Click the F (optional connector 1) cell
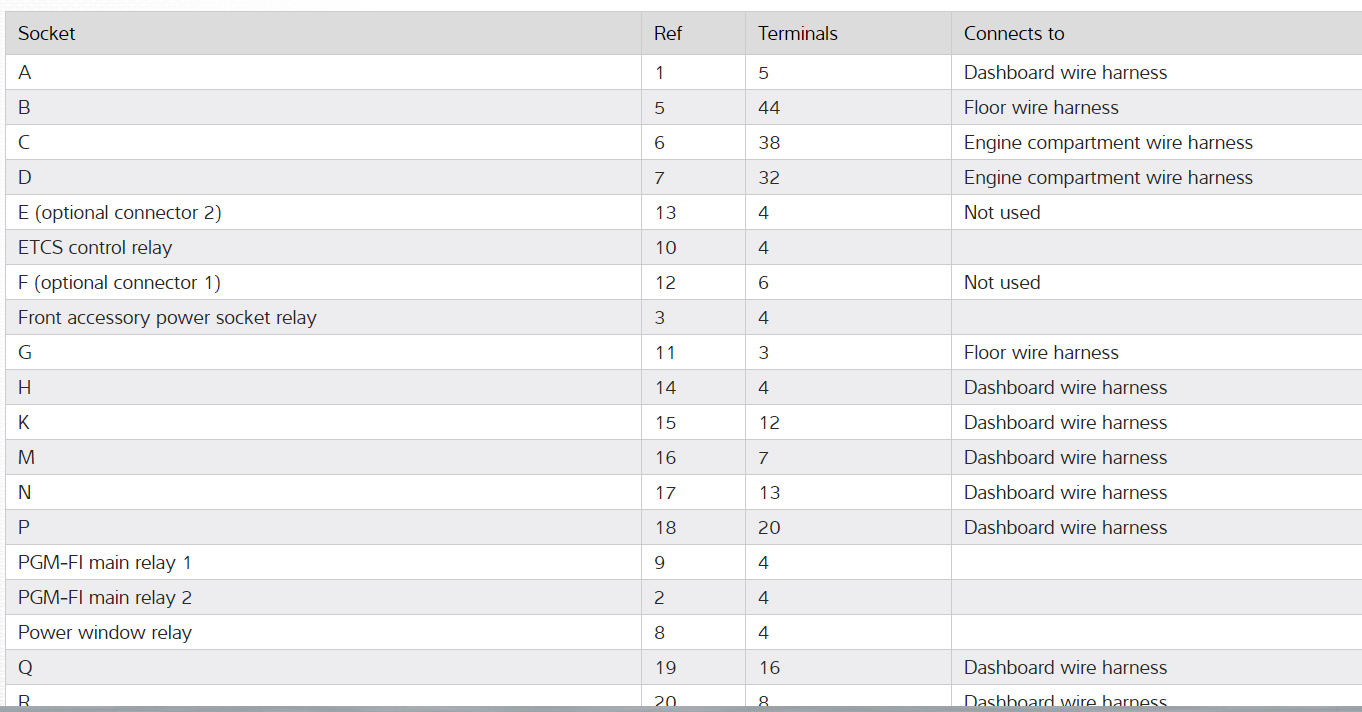This screenshot has width=1362, height=712. 119,283
